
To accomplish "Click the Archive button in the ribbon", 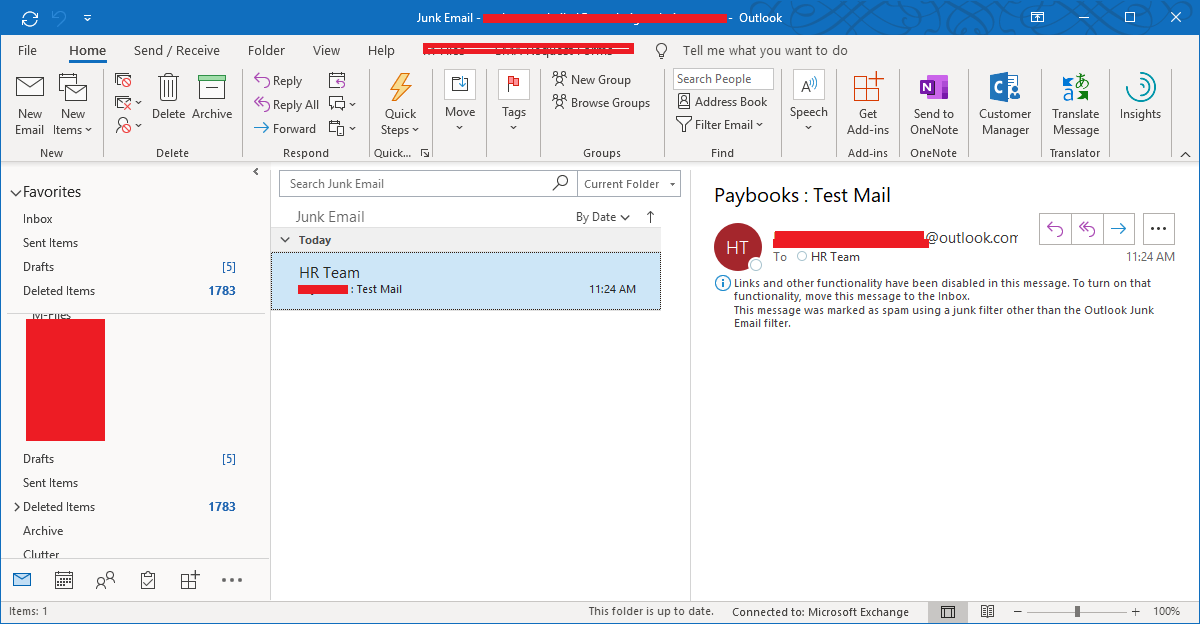I will click(212, 97).
